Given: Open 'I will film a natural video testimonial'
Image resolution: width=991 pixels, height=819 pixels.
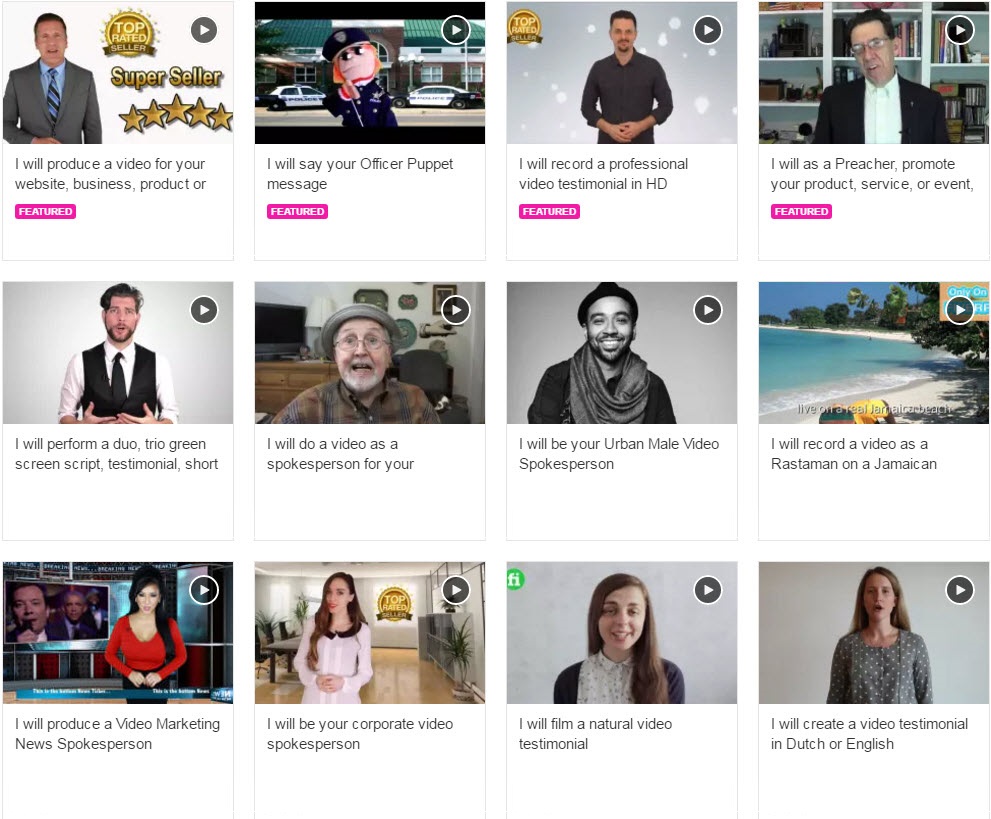Looking at the screenshot, I should (x=595, y=734).
